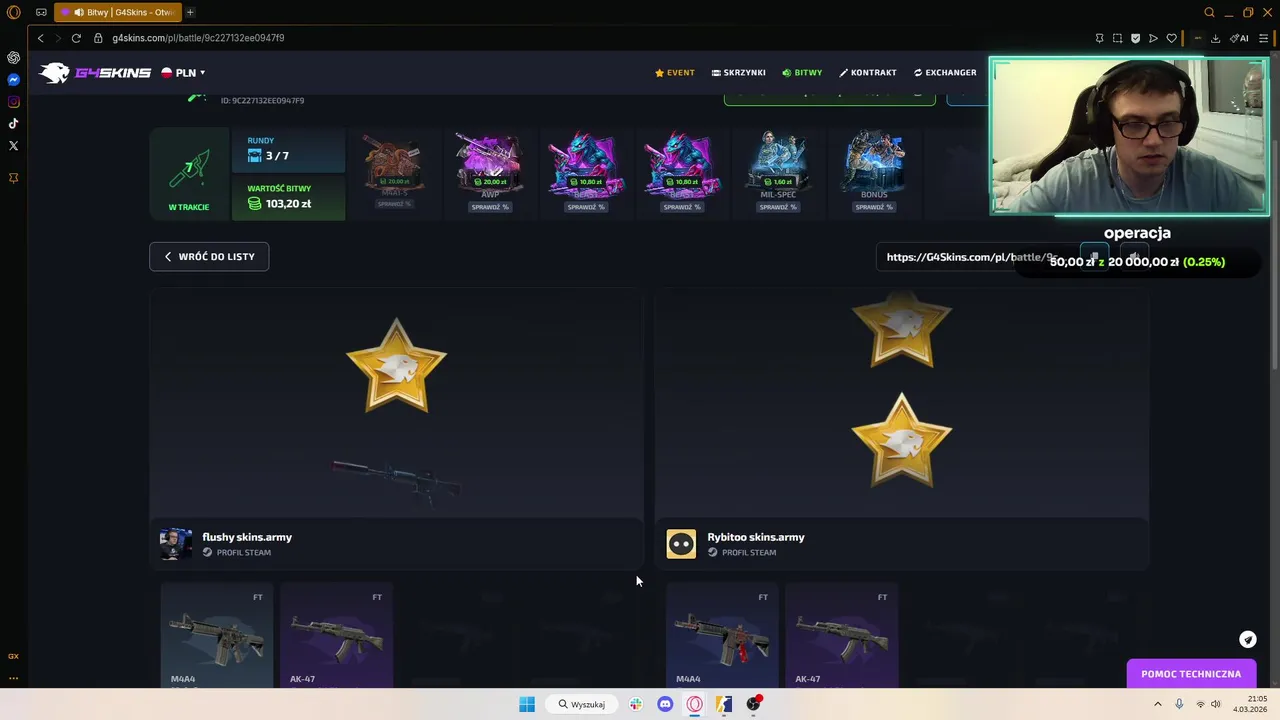Go back to previous page
The width and height of the screenshot is (1280, 720).
(x=40, y=38)
